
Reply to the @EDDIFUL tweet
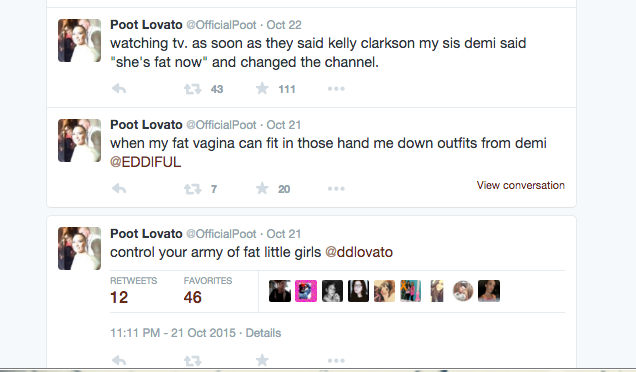pos(119,189)
